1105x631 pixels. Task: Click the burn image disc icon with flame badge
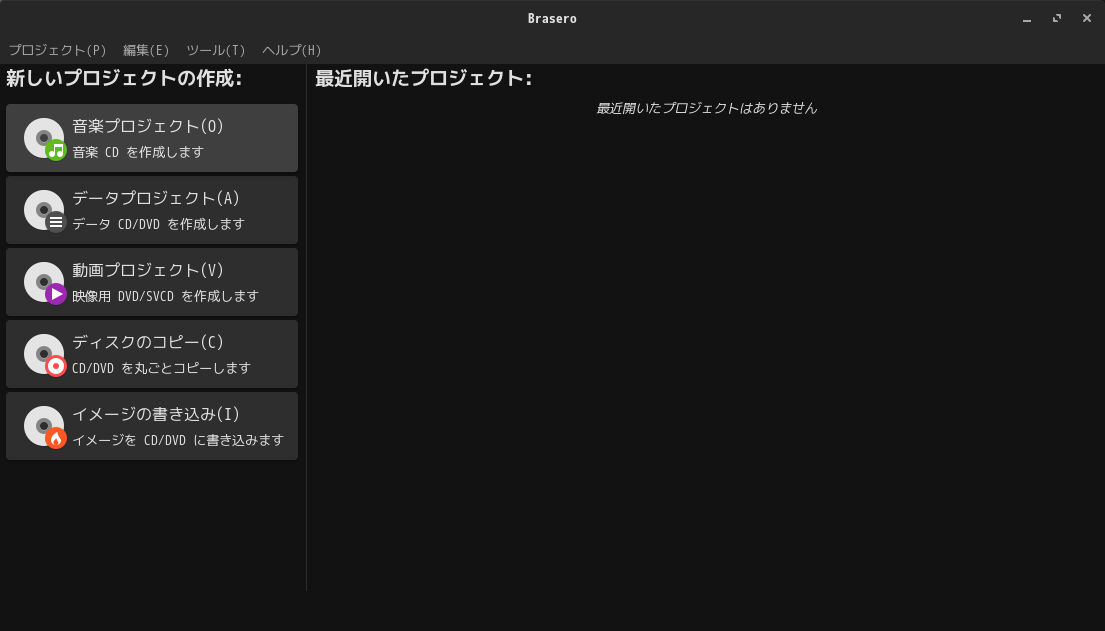click(x=45, y=427)
